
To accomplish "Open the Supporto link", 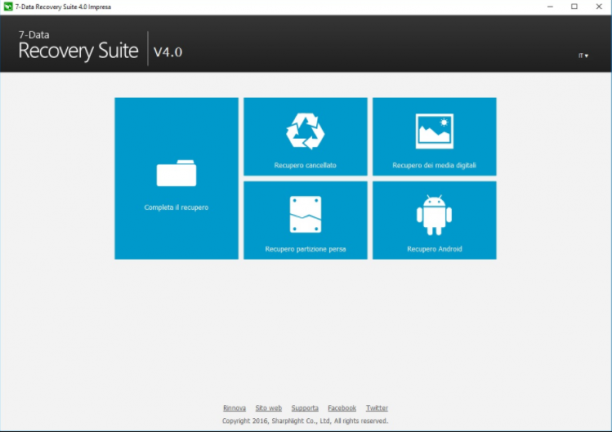I will click(305, 408).
